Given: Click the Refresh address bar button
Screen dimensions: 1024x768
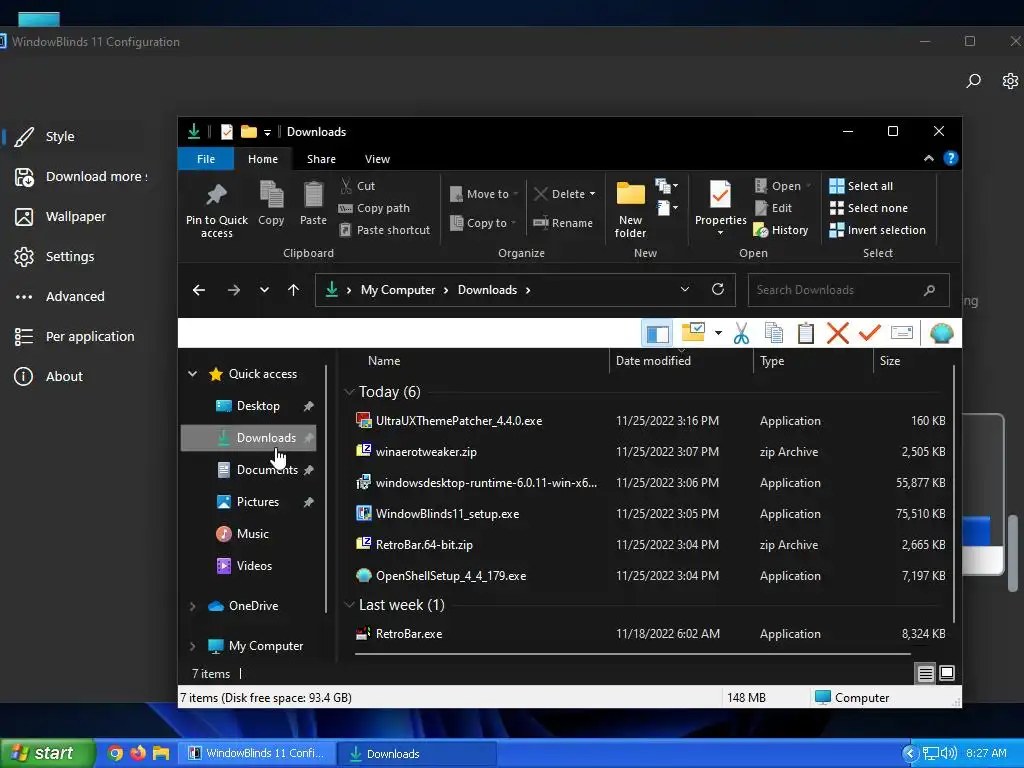Looking at the screenshot, I should click(718, 289).
